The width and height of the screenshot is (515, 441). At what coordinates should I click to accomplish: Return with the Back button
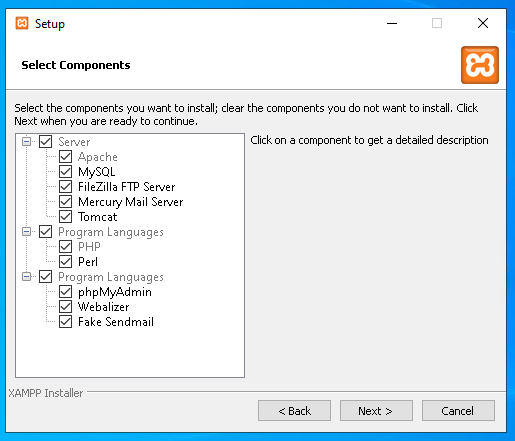pyautogui.click(x=294, y=411)
